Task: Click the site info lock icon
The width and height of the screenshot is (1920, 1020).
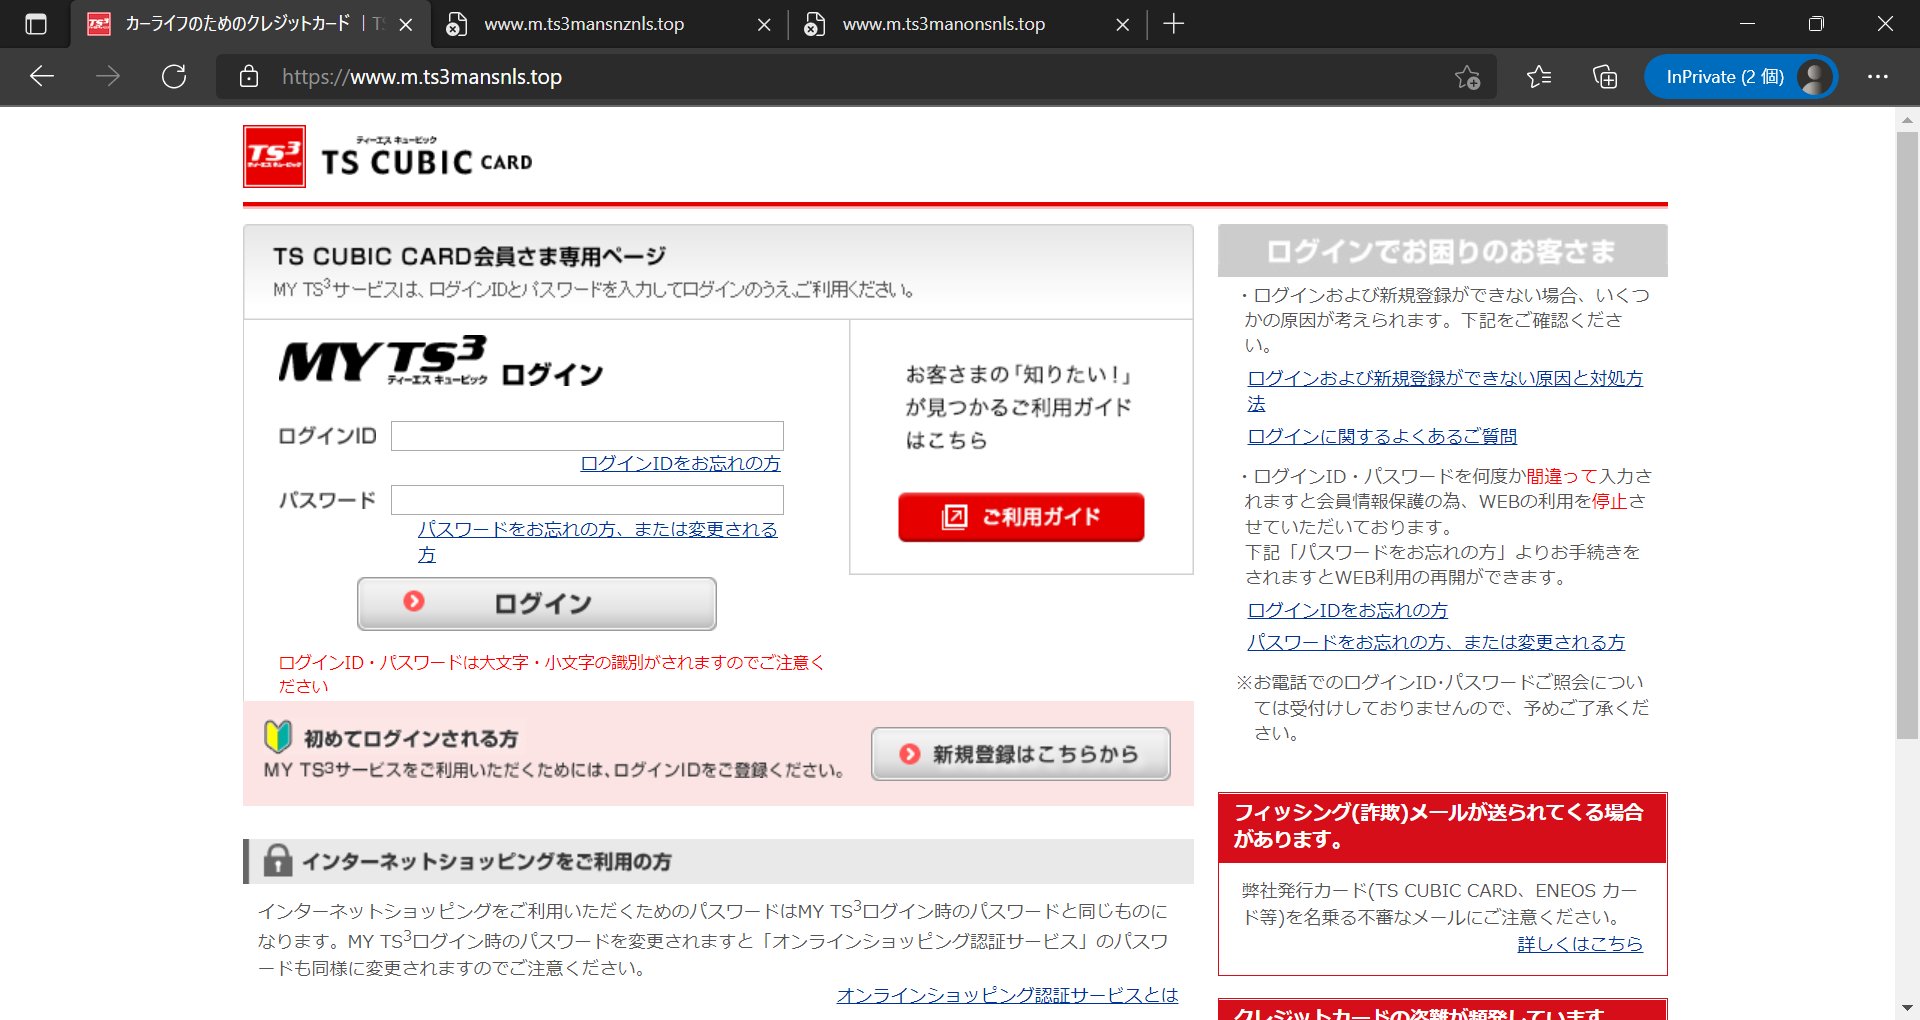Action: 249,77
